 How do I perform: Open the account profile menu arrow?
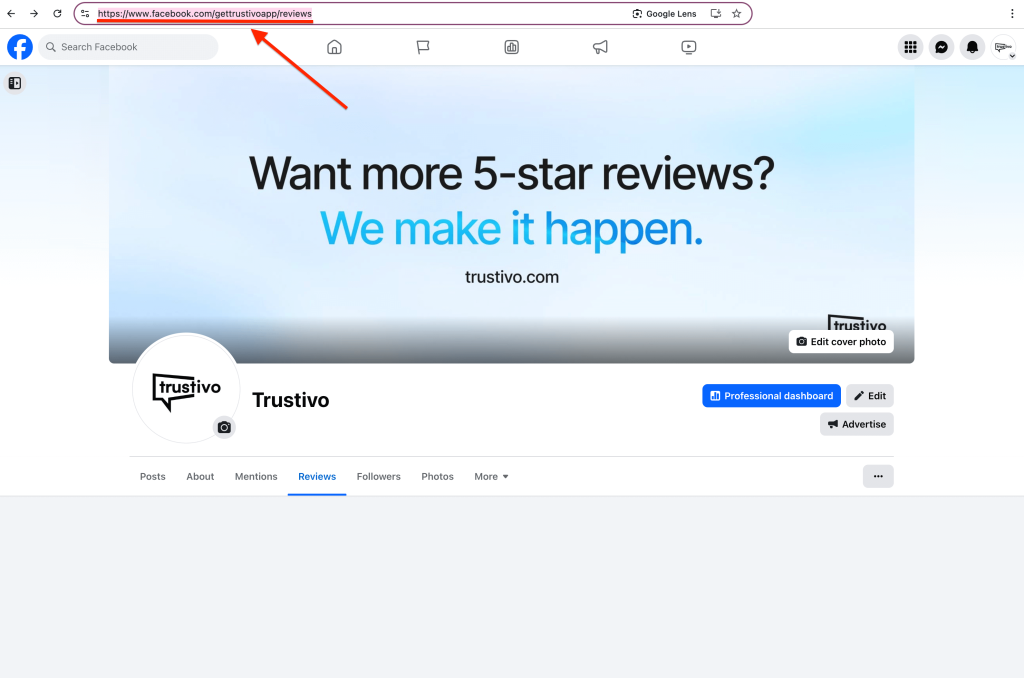(x=1011, y=56)
